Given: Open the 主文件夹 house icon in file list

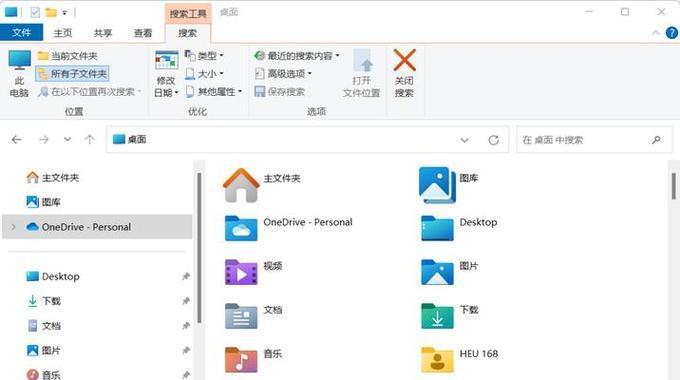Looking at the screenshot, I should pos(241,185).
